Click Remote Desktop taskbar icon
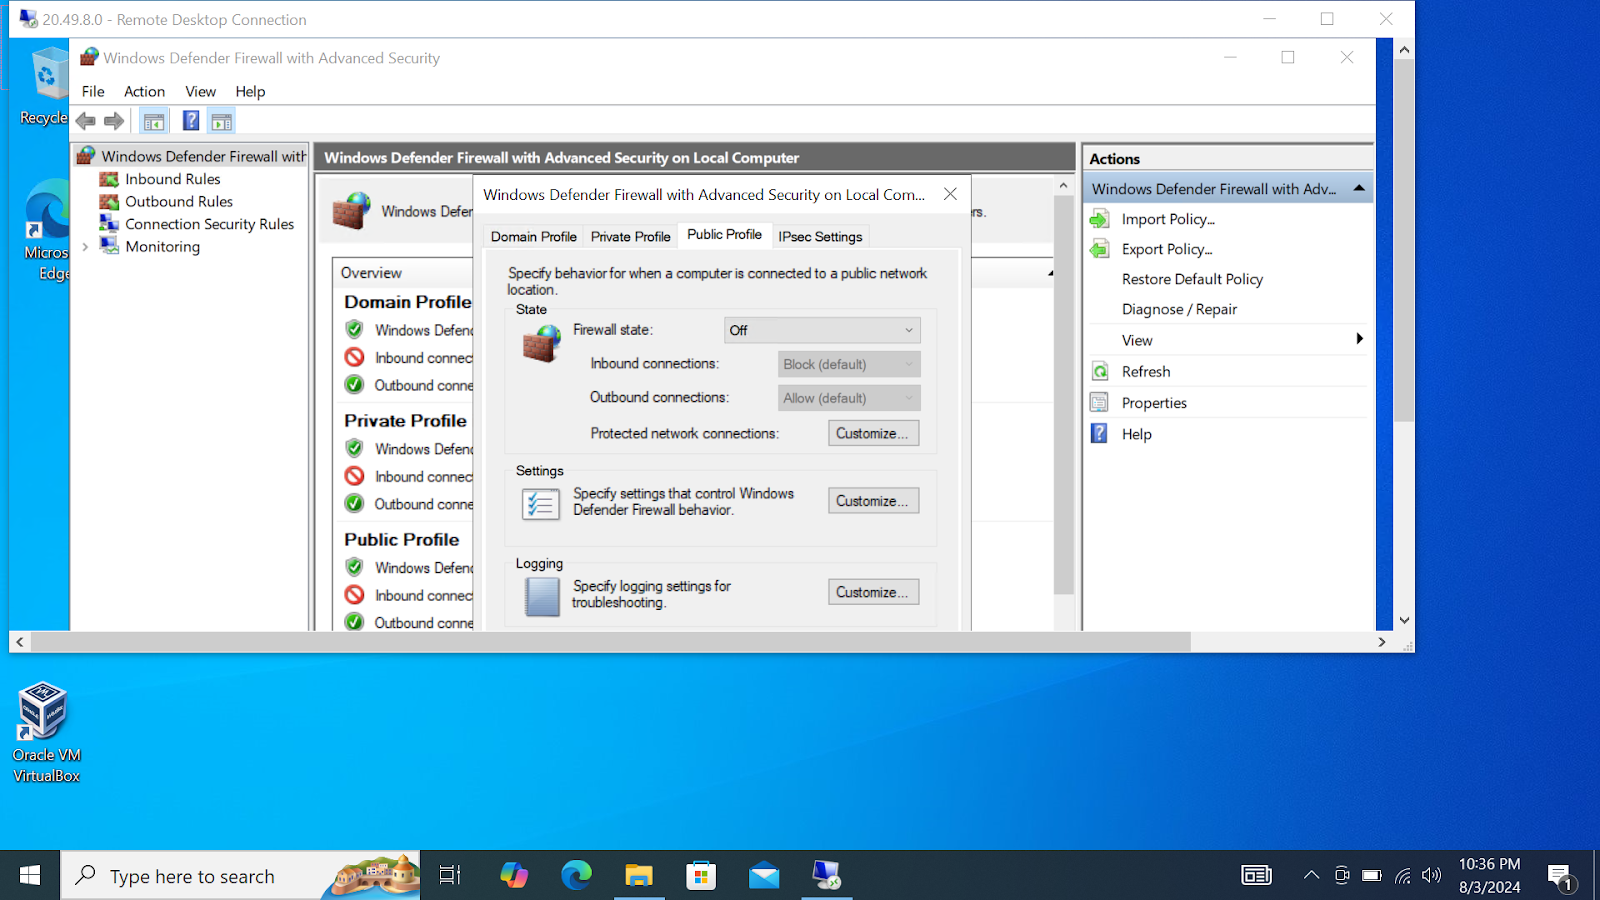 click(x=827, y=876)
